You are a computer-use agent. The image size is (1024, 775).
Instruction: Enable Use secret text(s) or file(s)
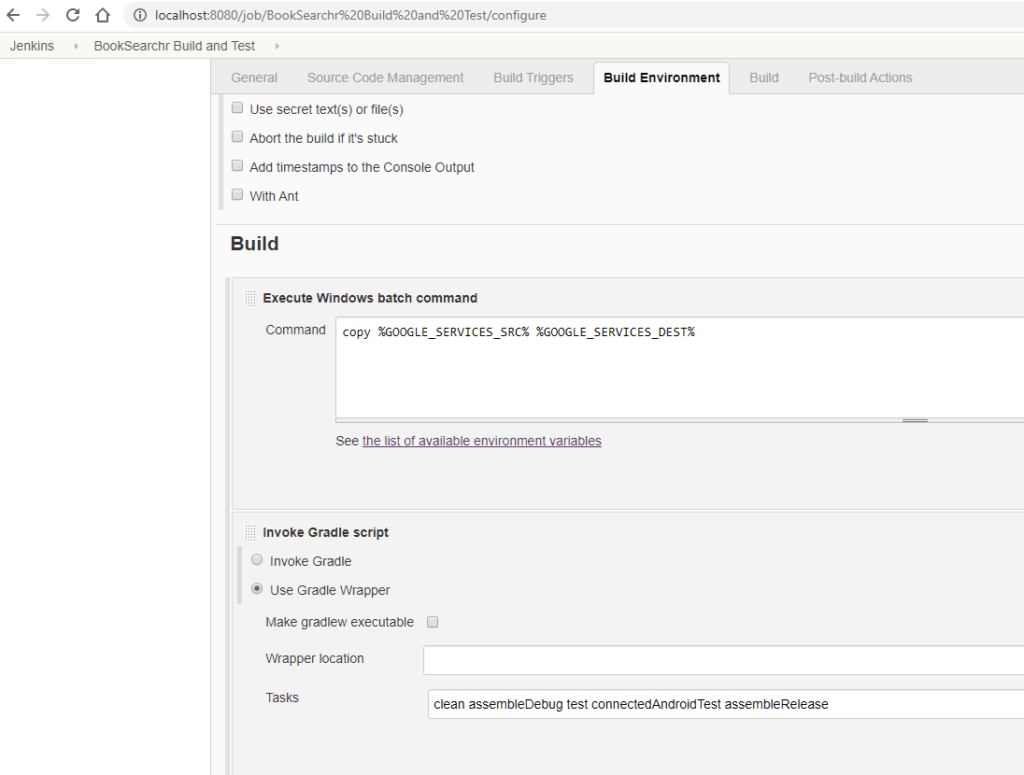pyautogui.click(x=238, y=108)
